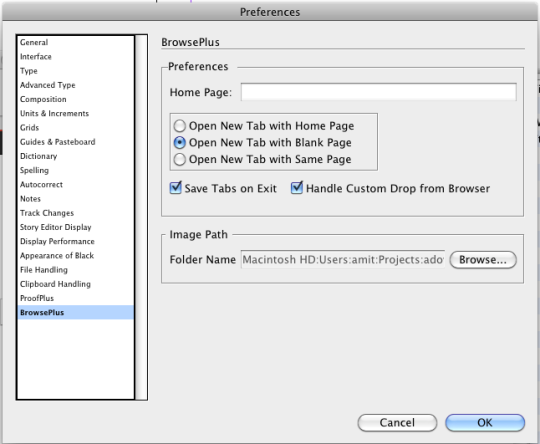Open ProofPlus preferences

[75, 298]
